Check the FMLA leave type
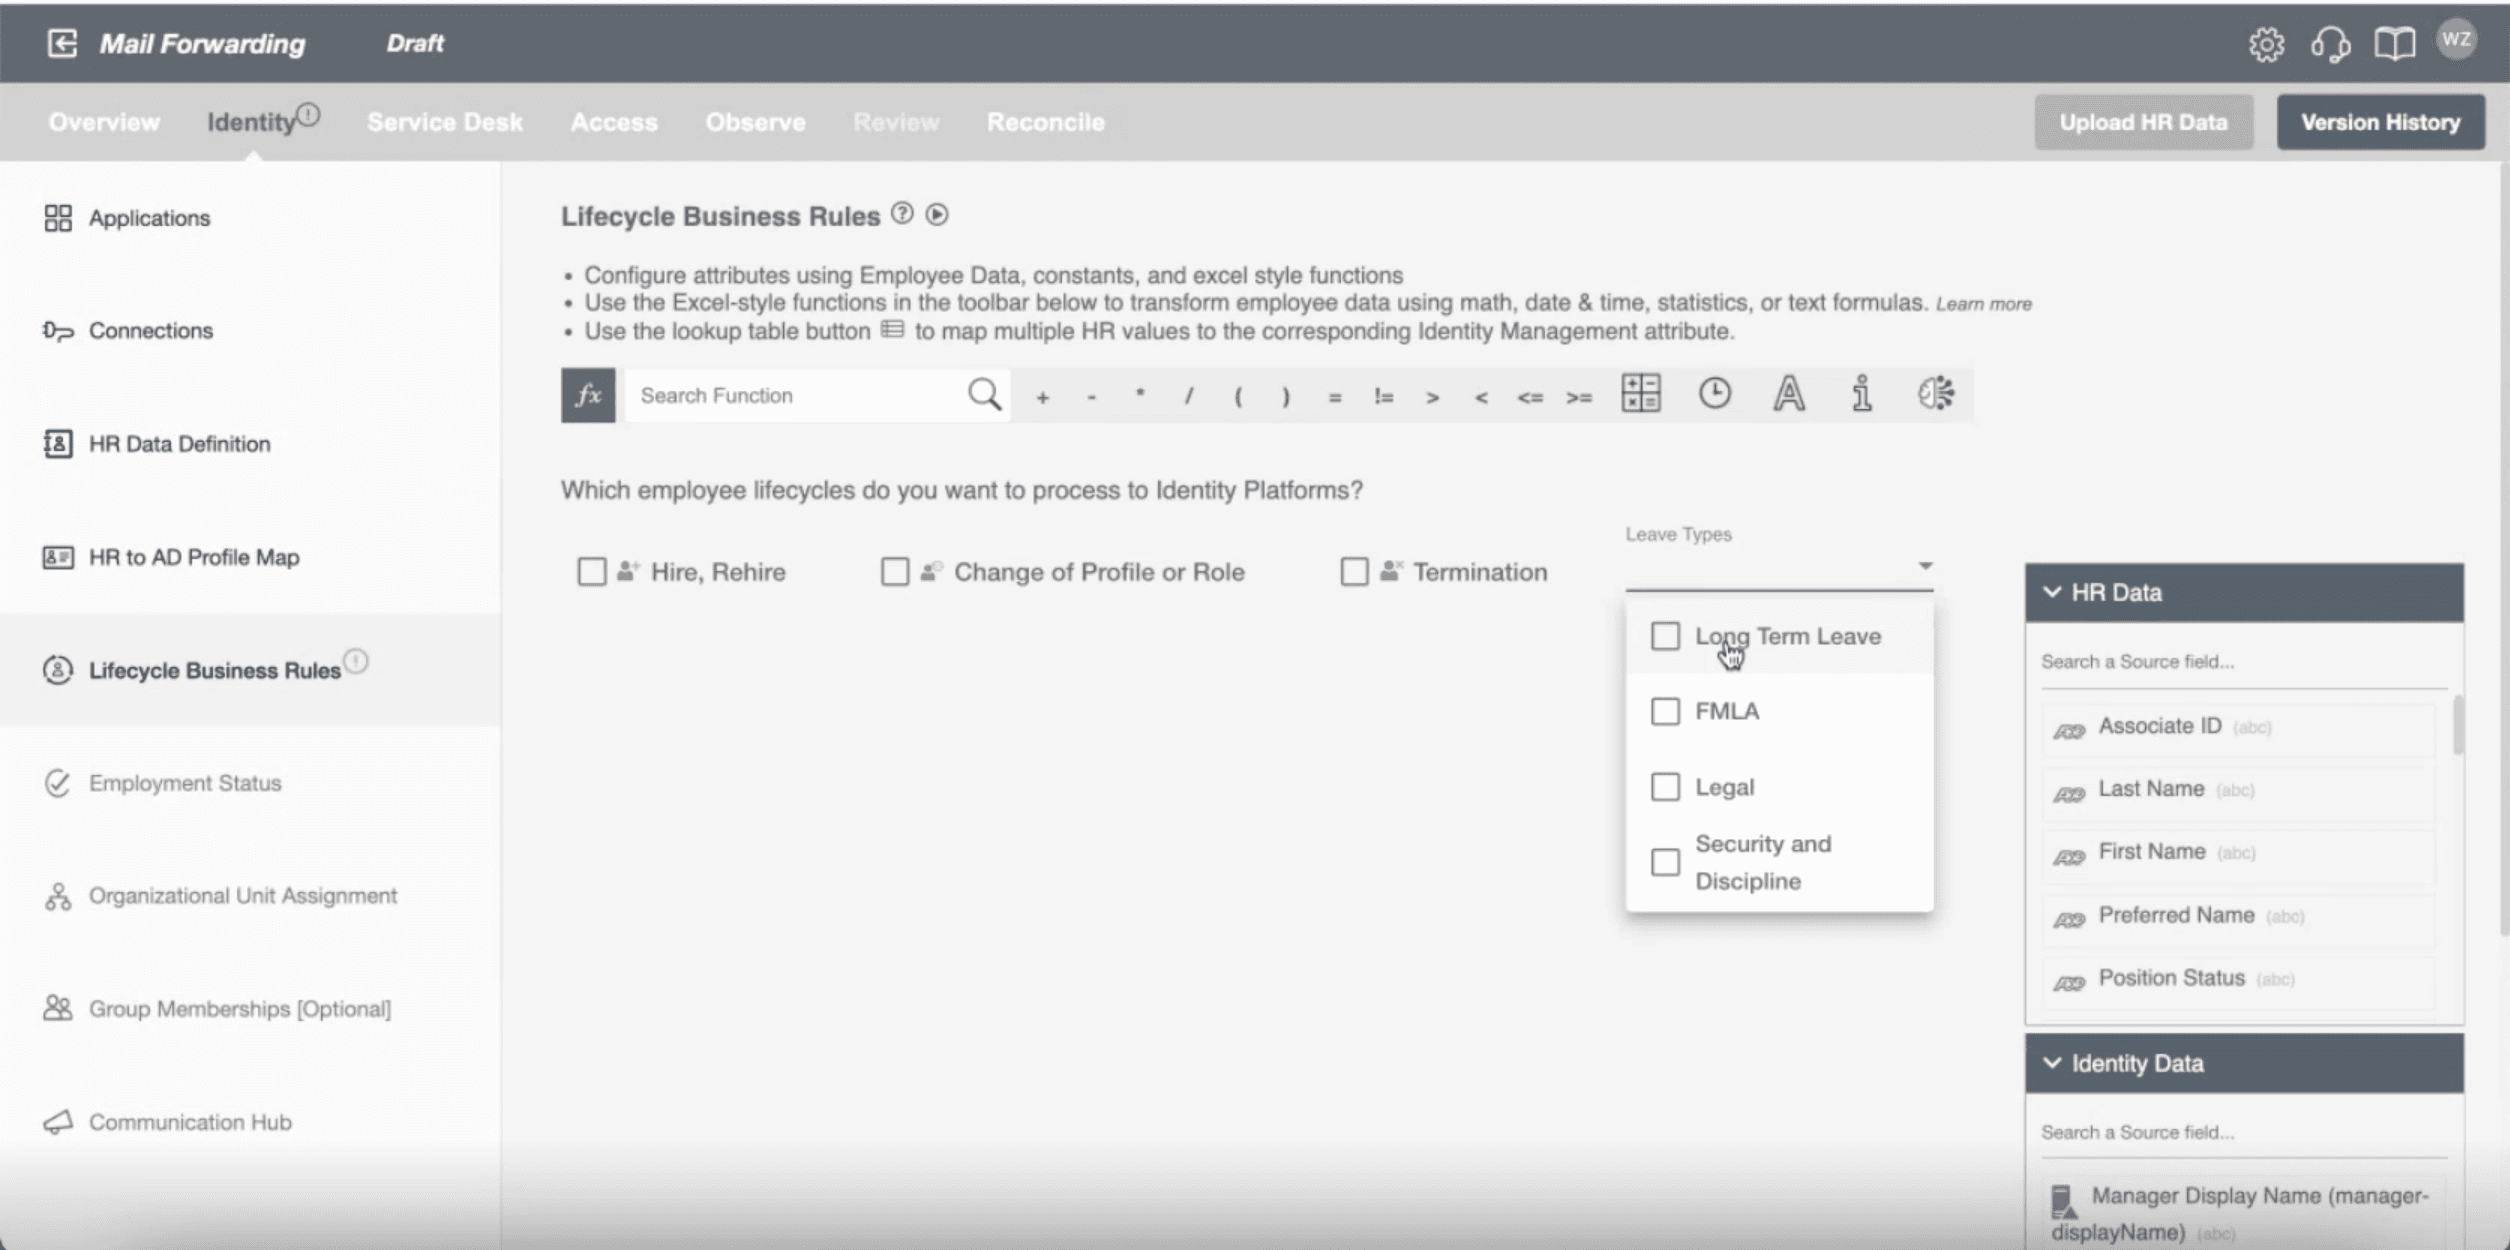This screenshot has height=1250, width=2510. [x=1665, y=711]
